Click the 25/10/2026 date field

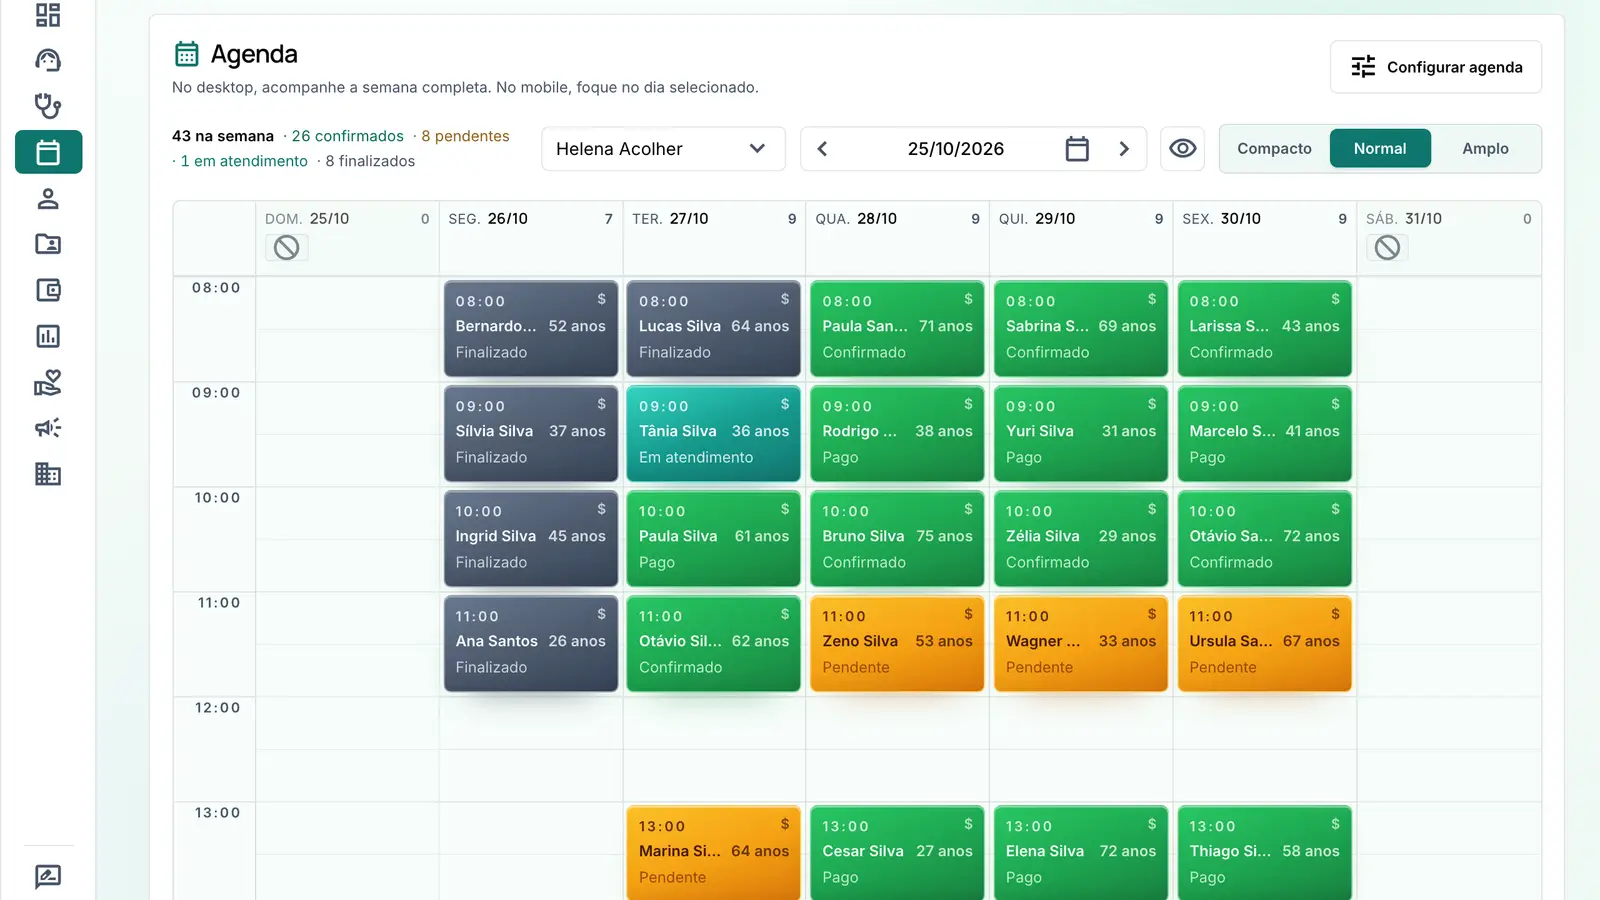pyautogui.click(x=955, y=149)
